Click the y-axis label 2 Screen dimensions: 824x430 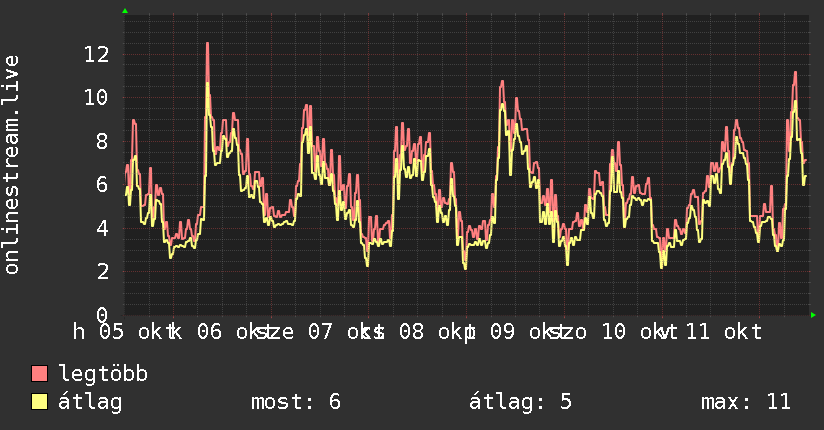pos(102,271)
